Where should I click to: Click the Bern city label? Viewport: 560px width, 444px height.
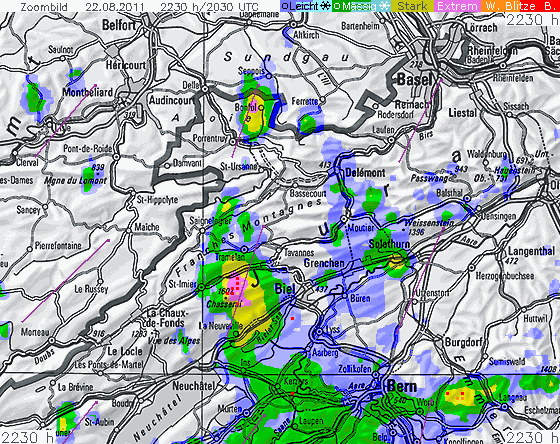click(x=402, y=386)
